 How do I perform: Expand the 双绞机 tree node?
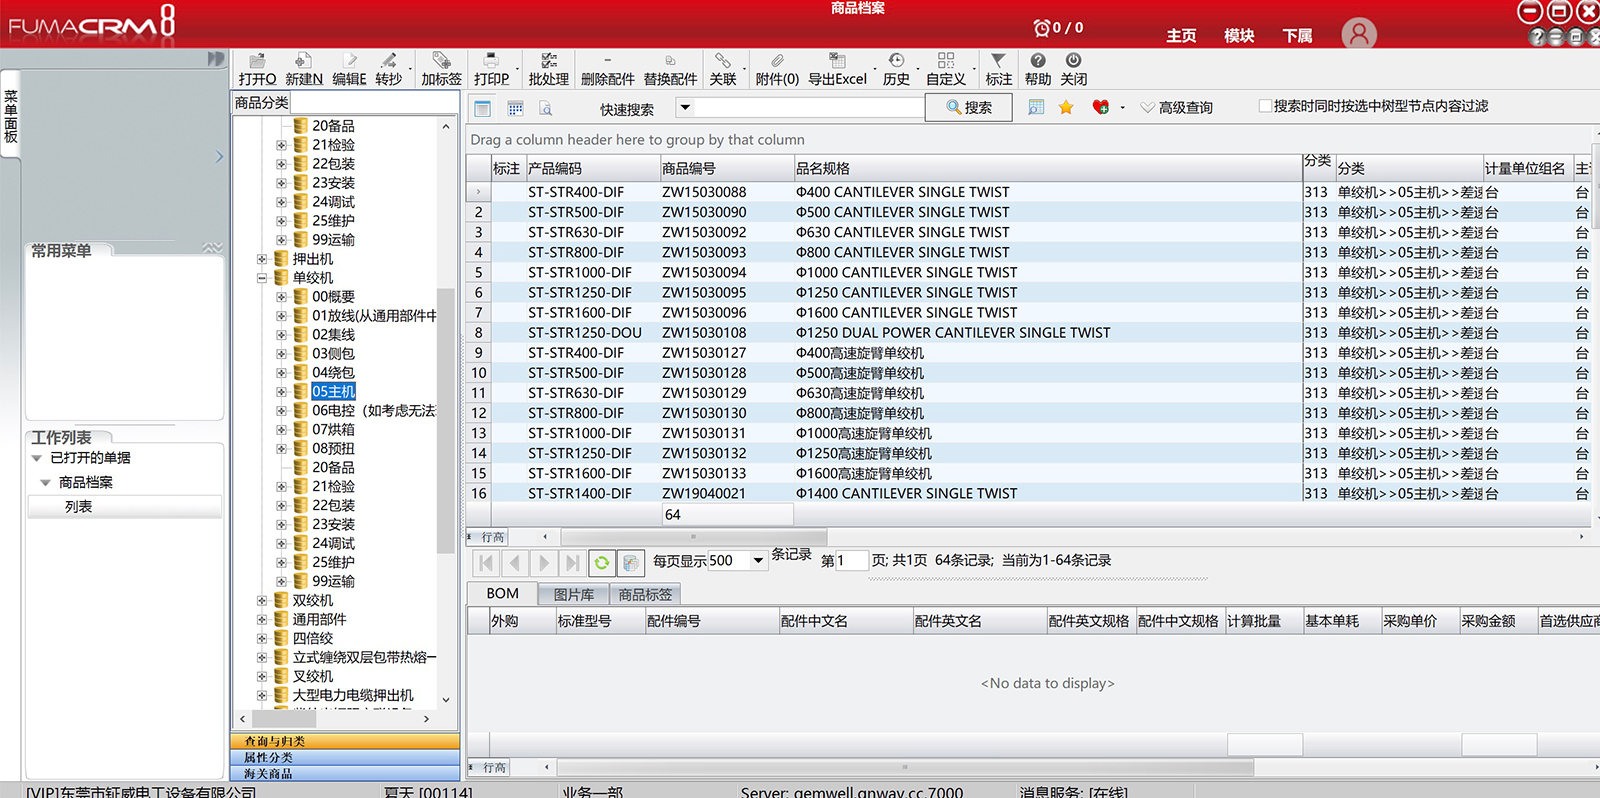(x=262, y=601)
